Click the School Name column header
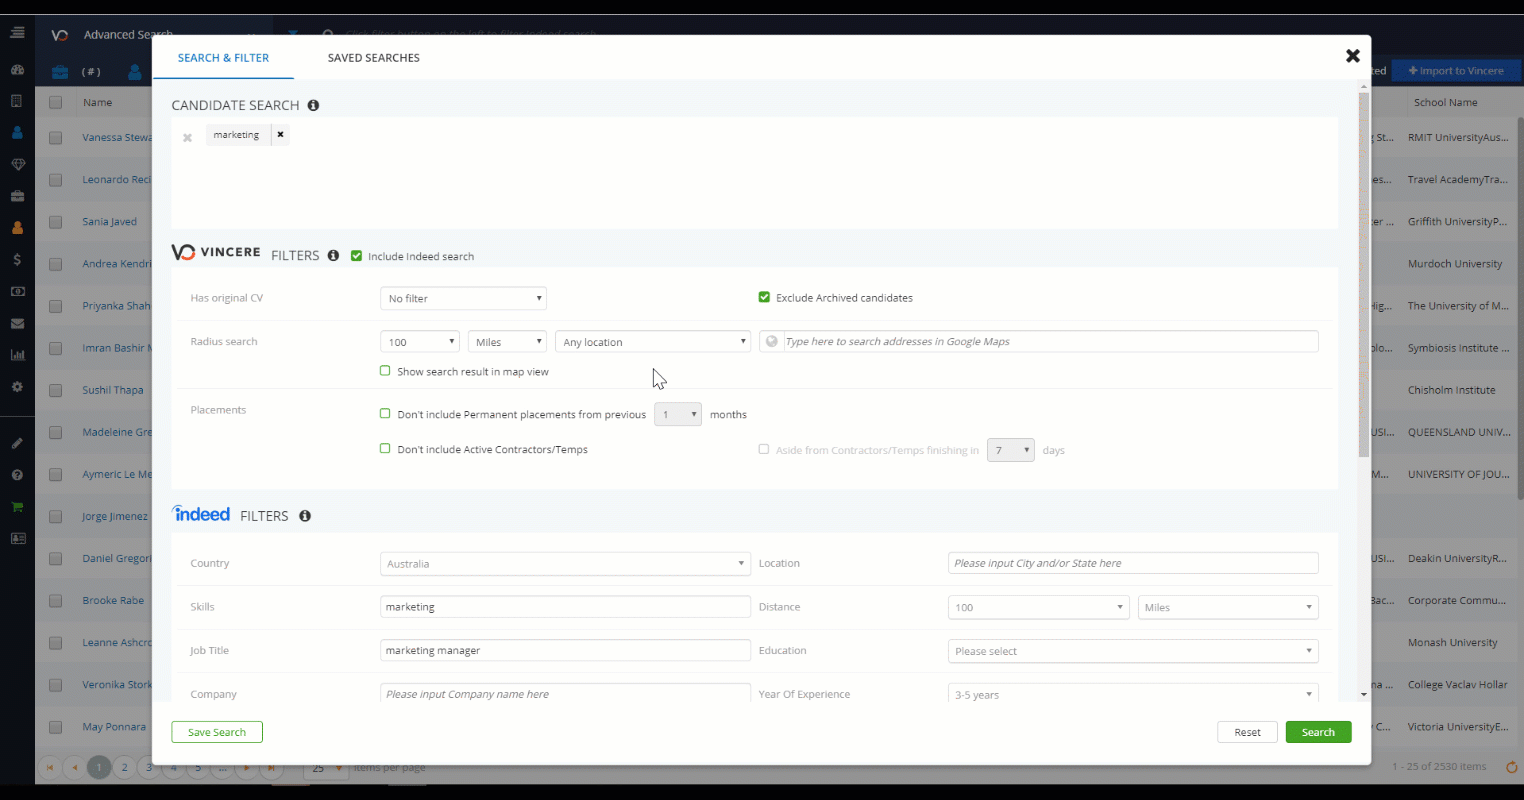The height and width of the screenshot is (800, 1524). point(1445,102)
